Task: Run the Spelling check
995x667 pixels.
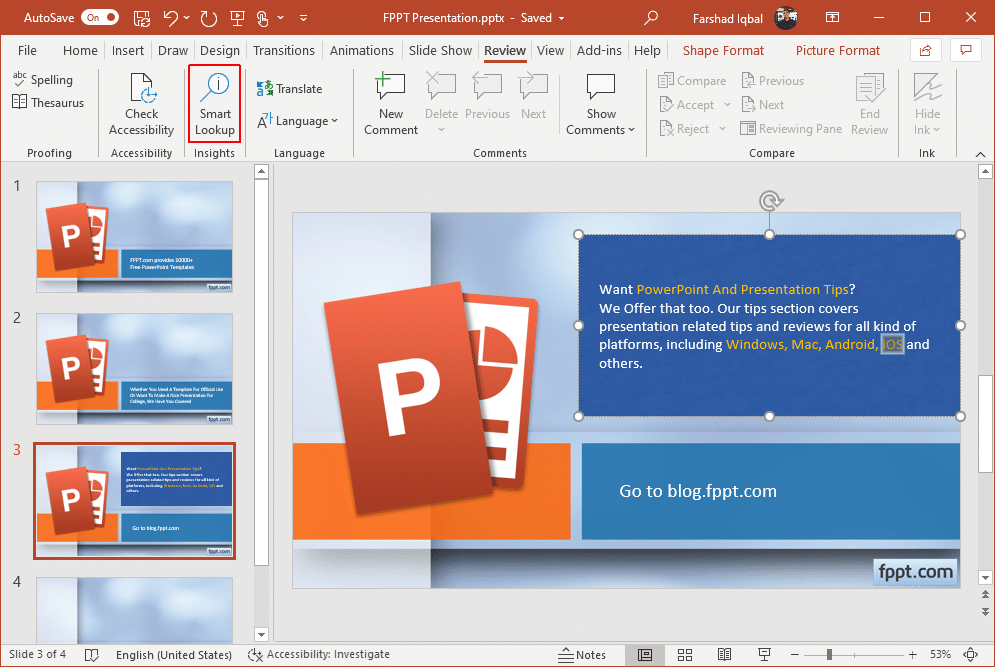Action: point(43,79)
